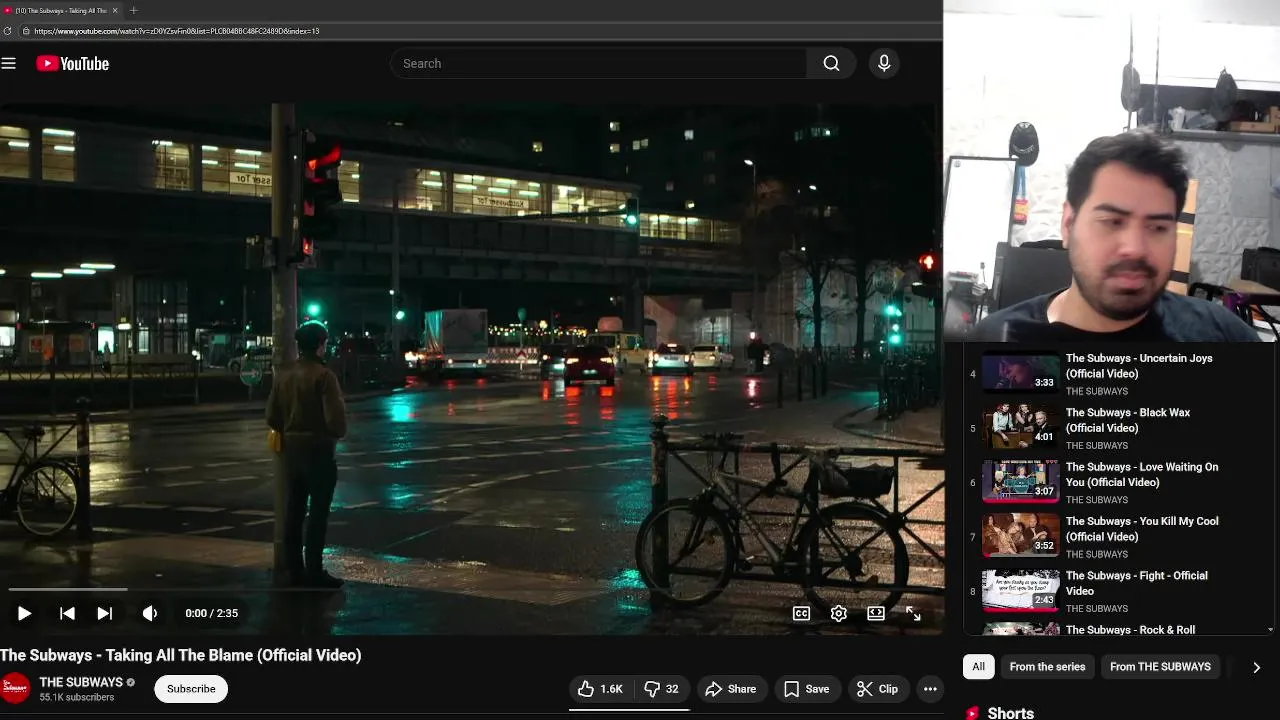Show more filter chips with right chevron
The image size is (1280, 720).
pos(1256,667)
